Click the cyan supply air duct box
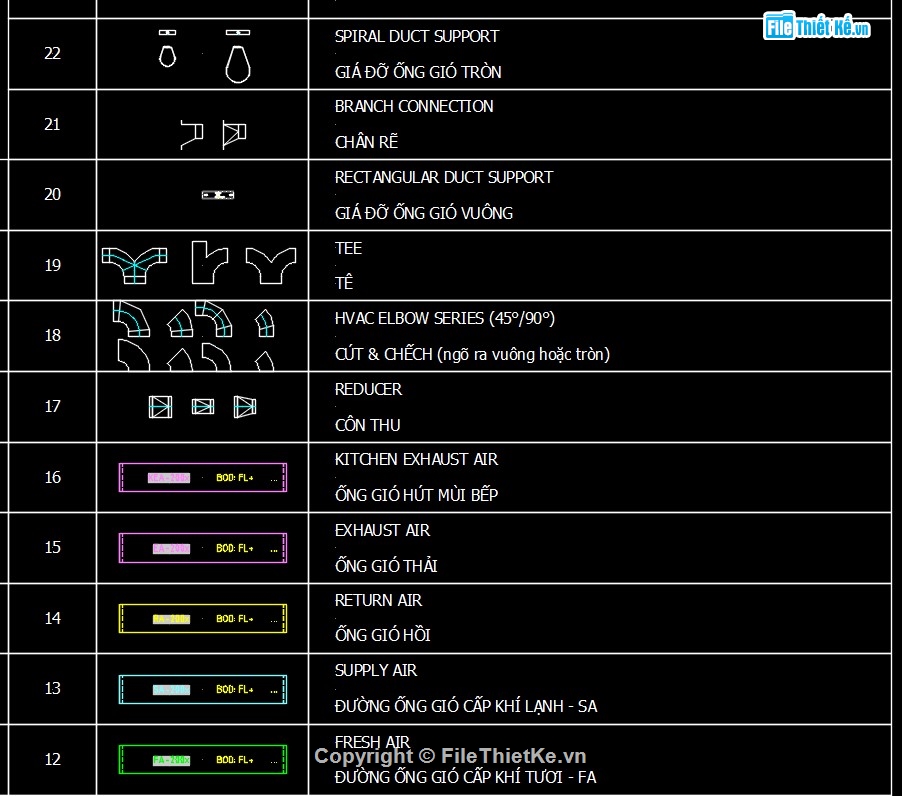The image size is (902, 796). point(203,689)
